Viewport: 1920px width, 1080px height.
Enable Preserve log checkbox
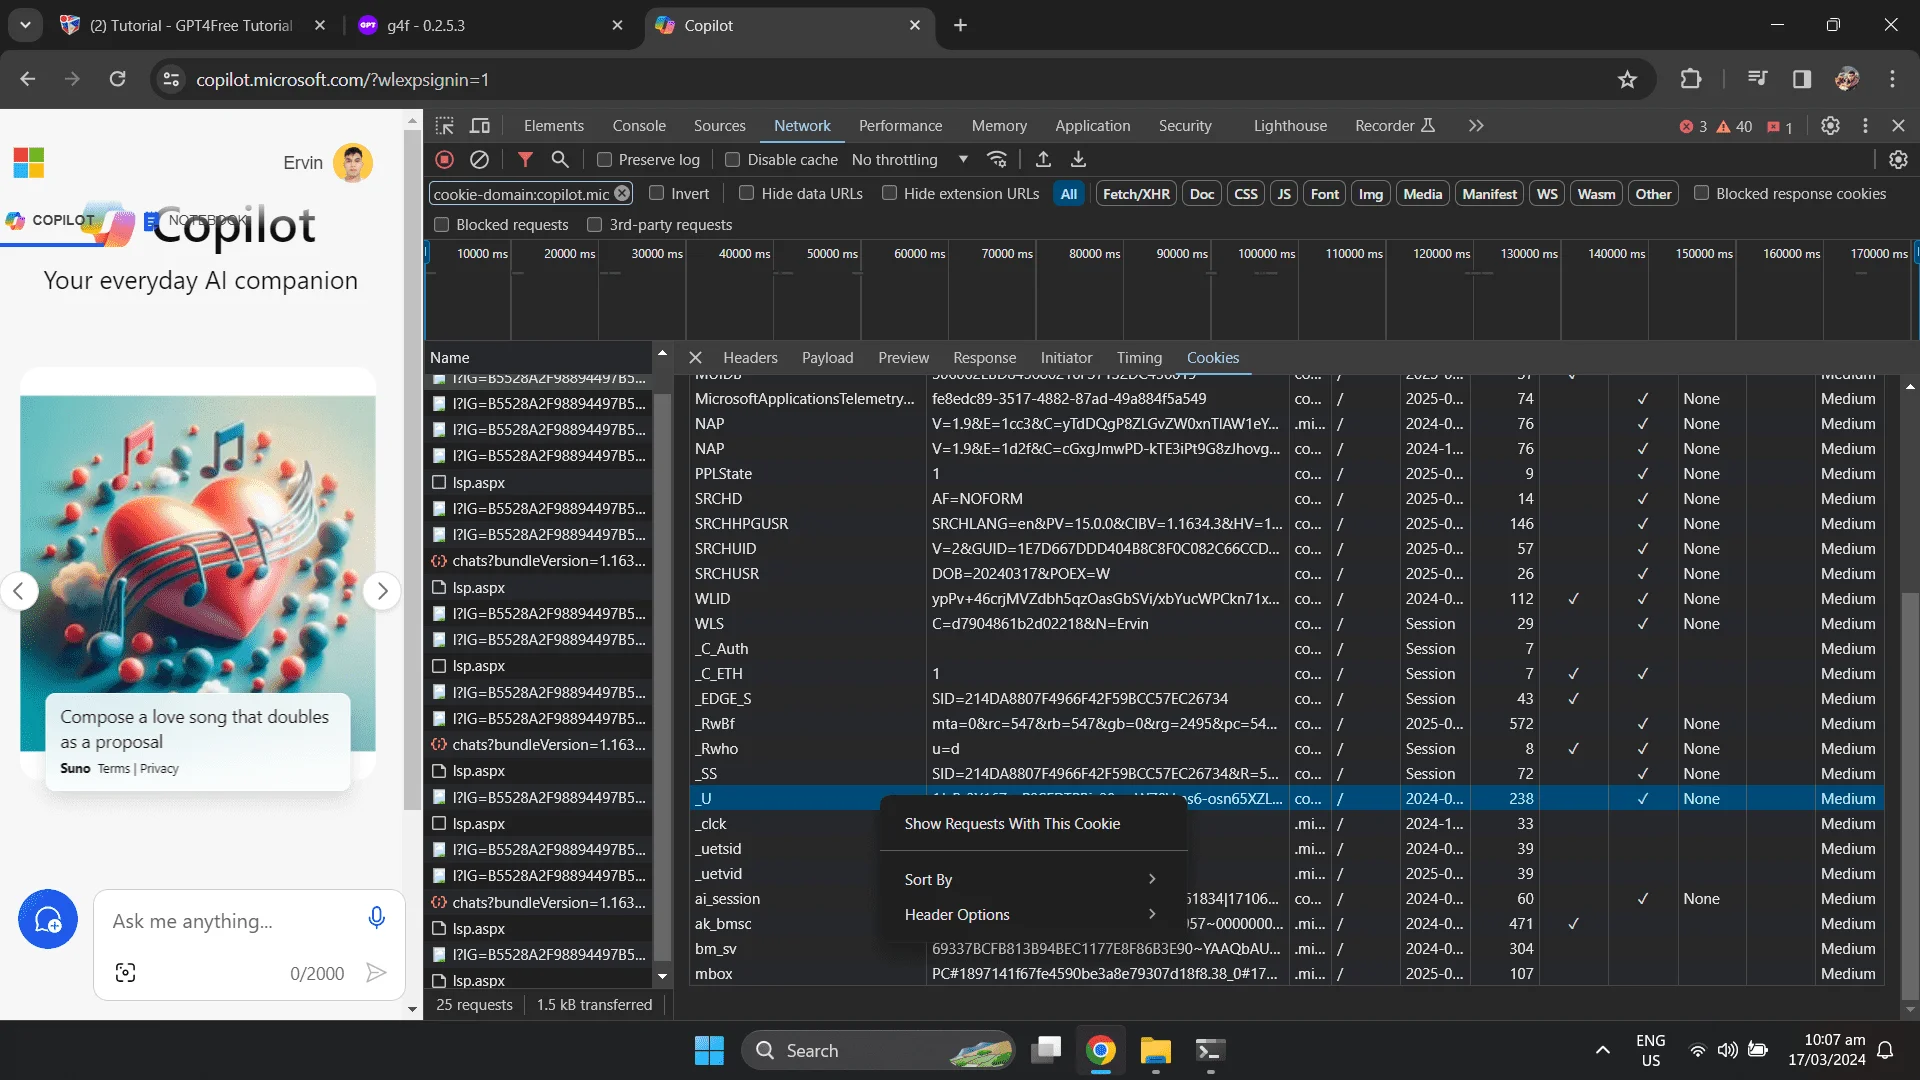coord(604,159)
